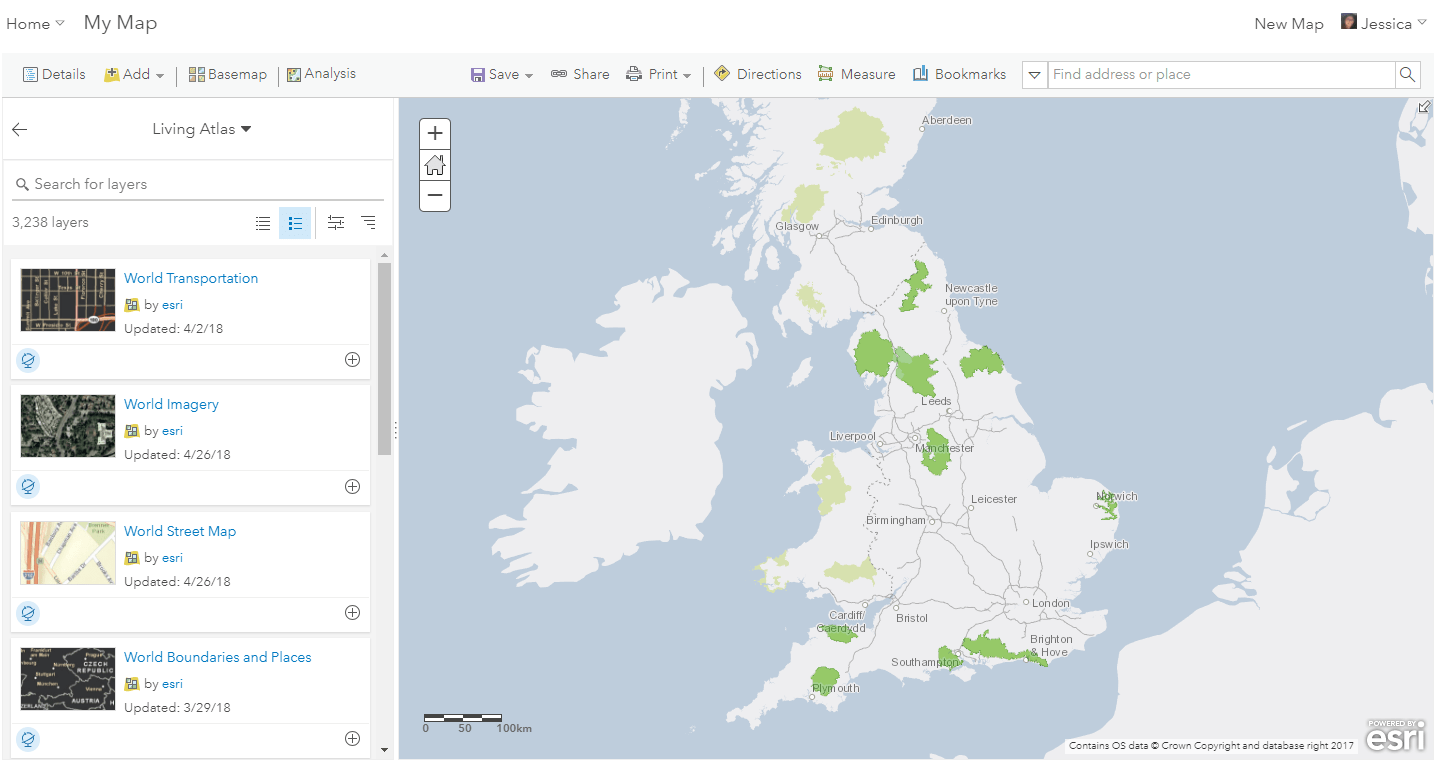The image size is (1438, 760).
Task: Open the Details panel
Action: pos(54,74)
